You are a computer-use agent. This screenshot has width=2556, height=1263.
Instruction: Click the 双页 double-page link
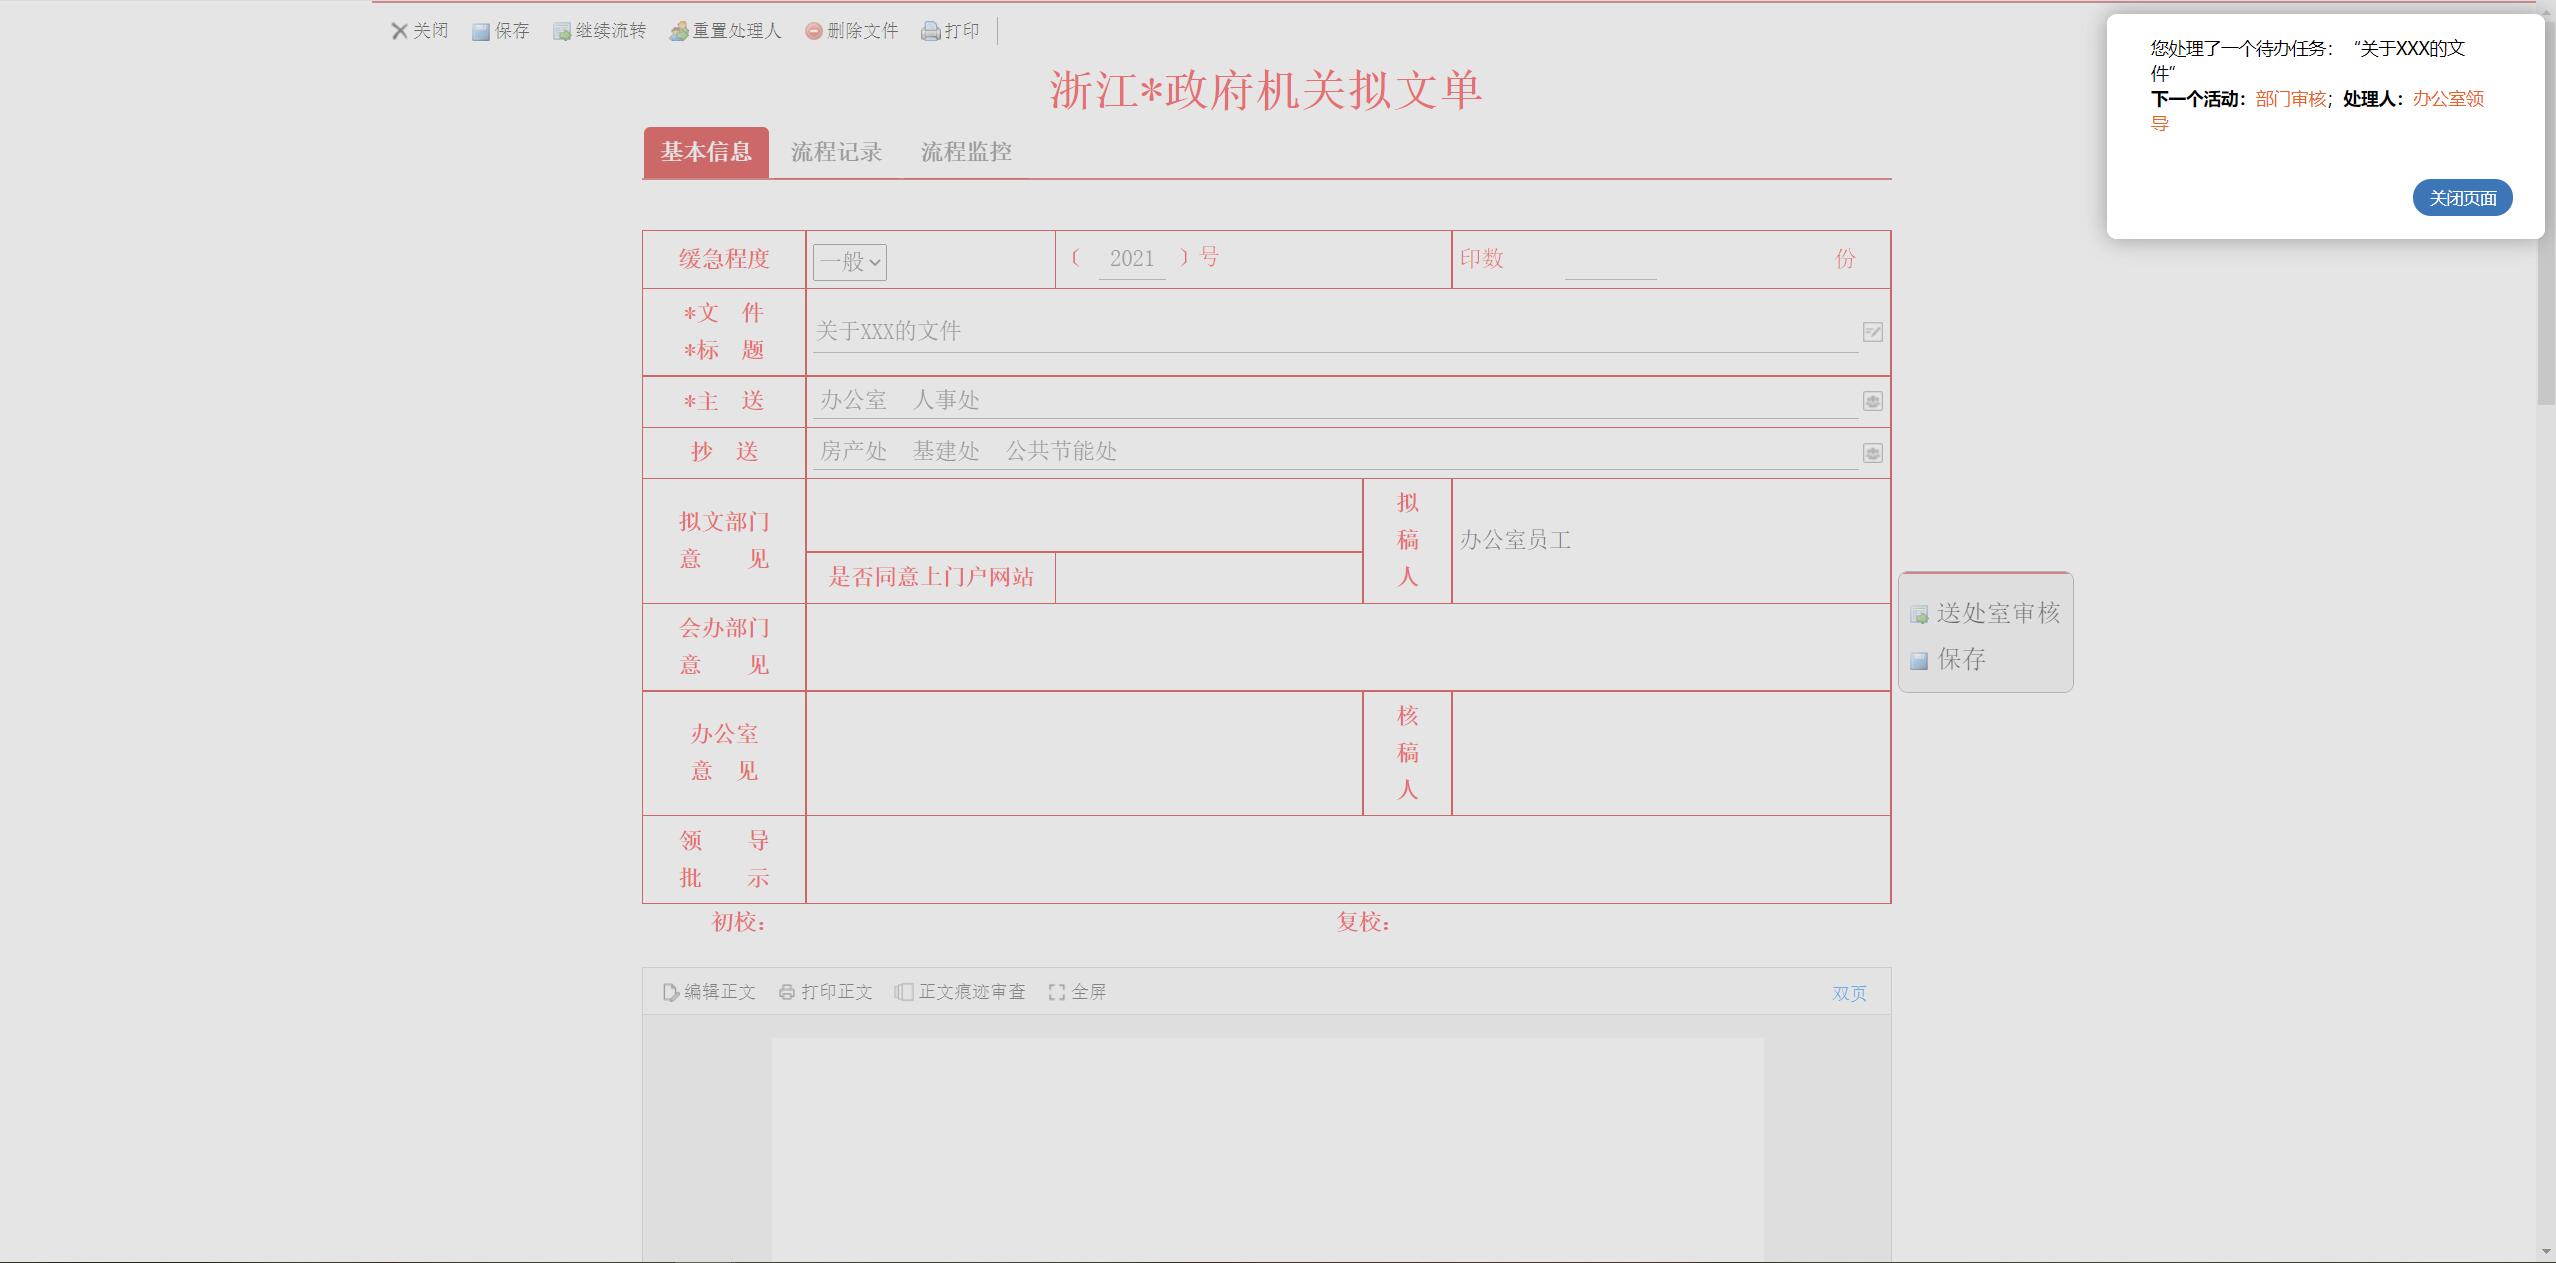(x=1848, y=993)
